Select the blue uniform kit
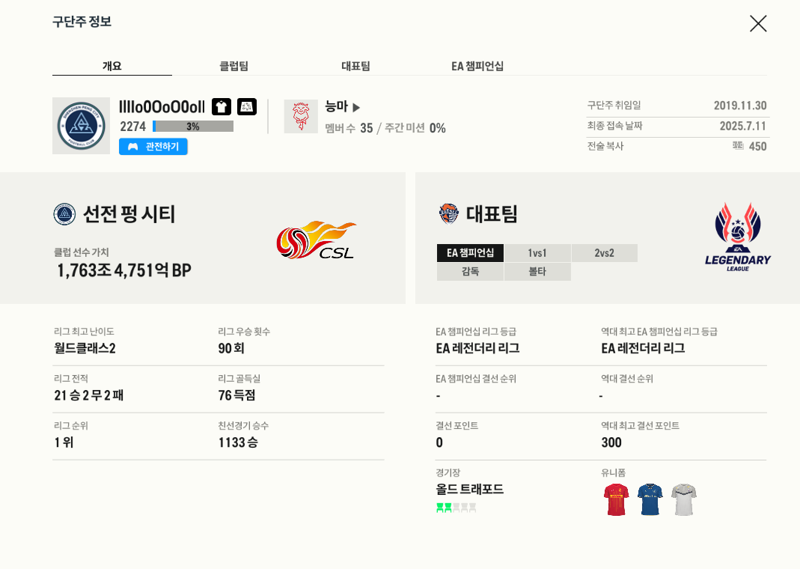 (x=650, y=500)
